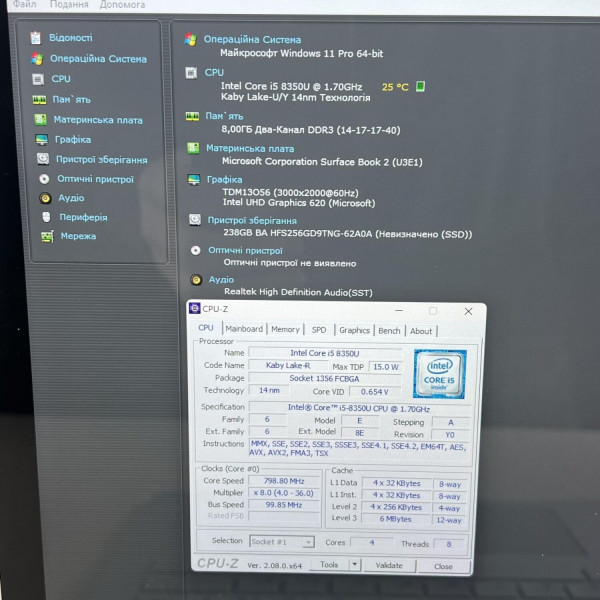Viewport: 600px width, 600px height.
Task: Click the Windows flag icon in summary panel
Action: click(x=190, y=39)
